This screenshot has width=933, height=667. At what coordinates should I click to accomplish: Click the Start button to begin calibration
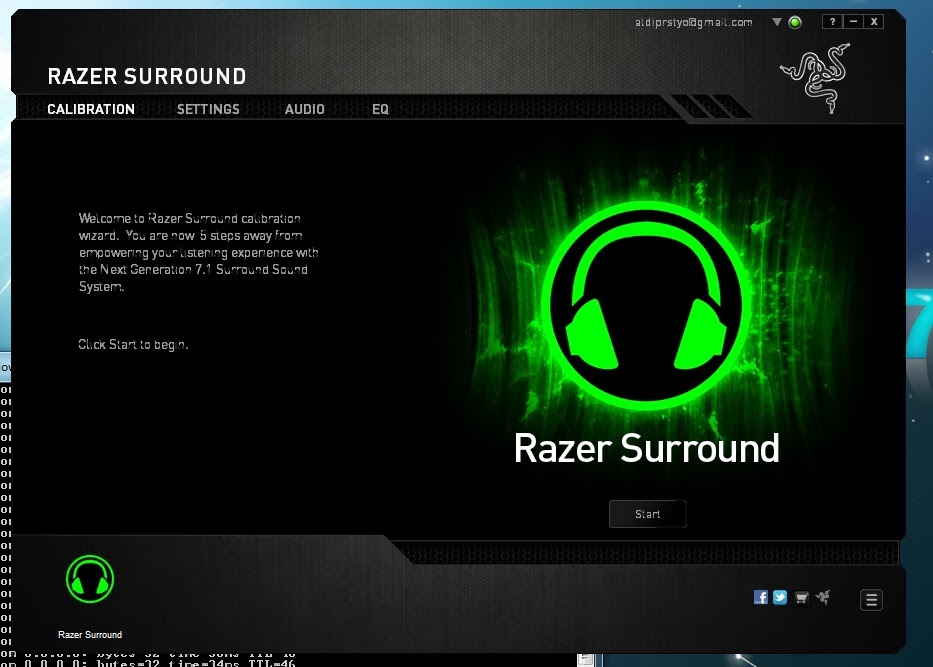647,514
